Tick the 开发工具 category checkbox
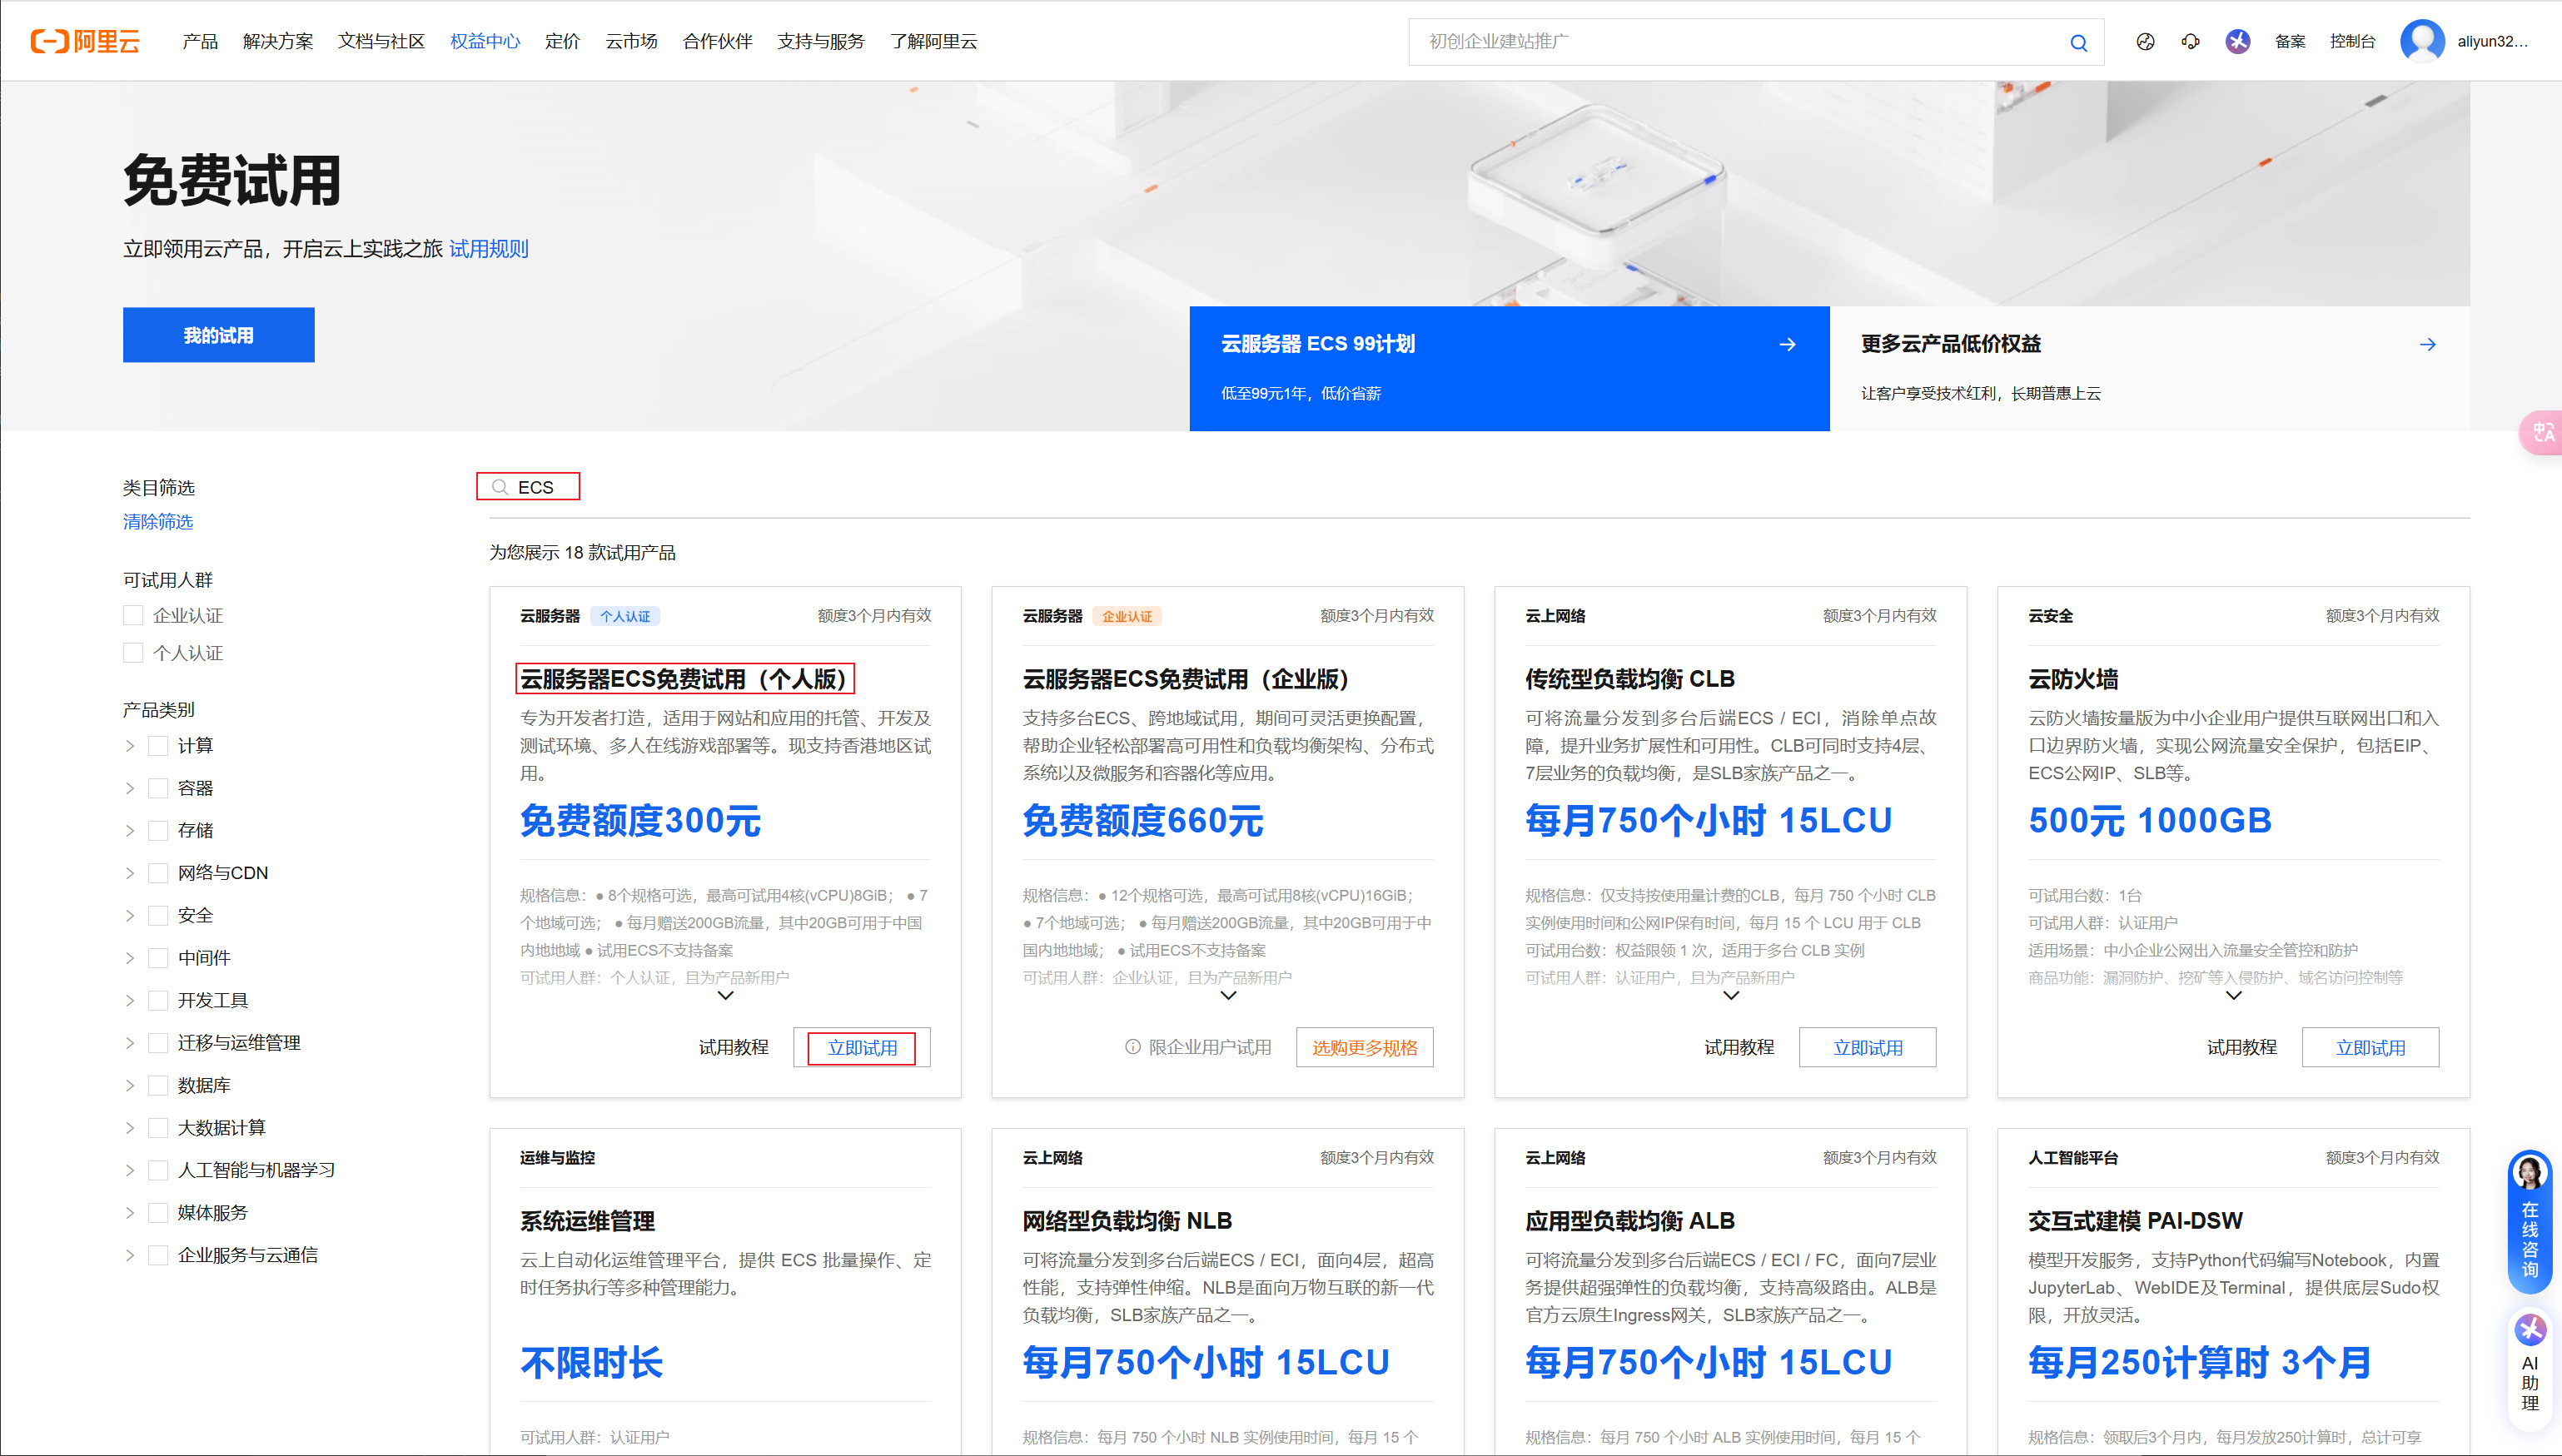 click(x=158, y=1000)
